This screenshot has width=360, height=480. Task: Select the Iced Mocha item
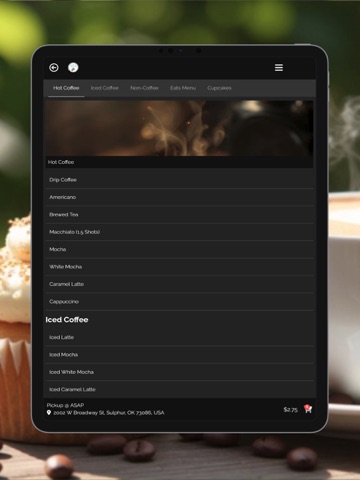coord(179,354)
